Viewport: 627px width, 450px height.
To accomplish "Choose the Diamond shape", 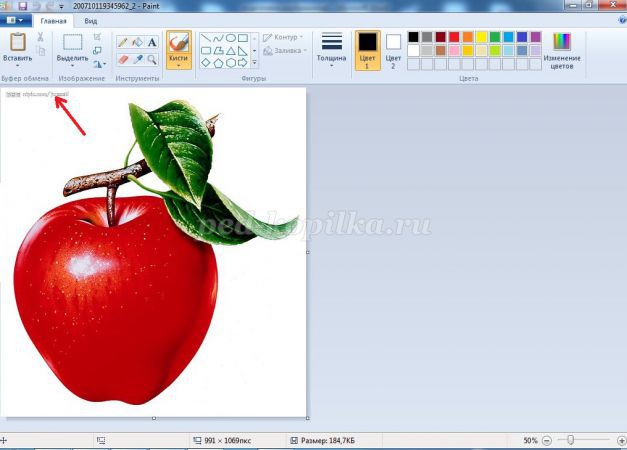I will pos(206,63).
